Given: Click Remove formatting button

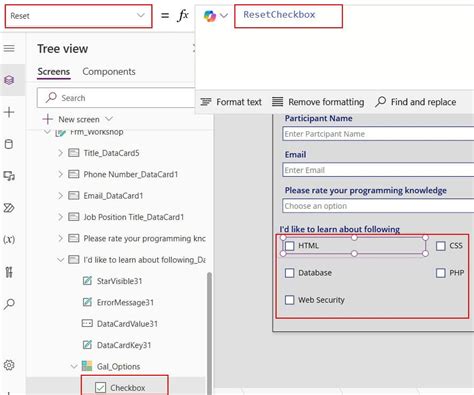Looking at the screenshot, I should coord(318,102).
